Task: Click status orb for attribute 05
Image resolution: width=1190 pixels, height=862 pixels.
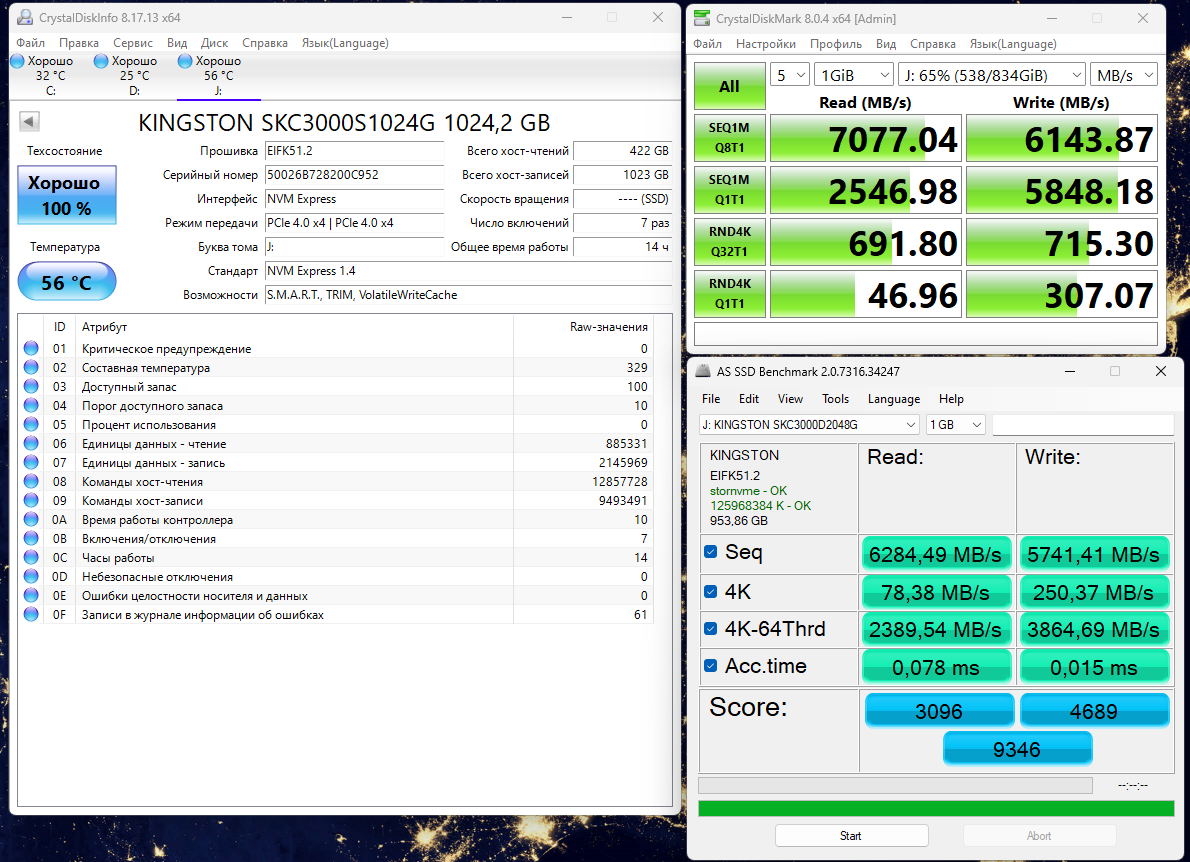Action: [x=31, y=424]
